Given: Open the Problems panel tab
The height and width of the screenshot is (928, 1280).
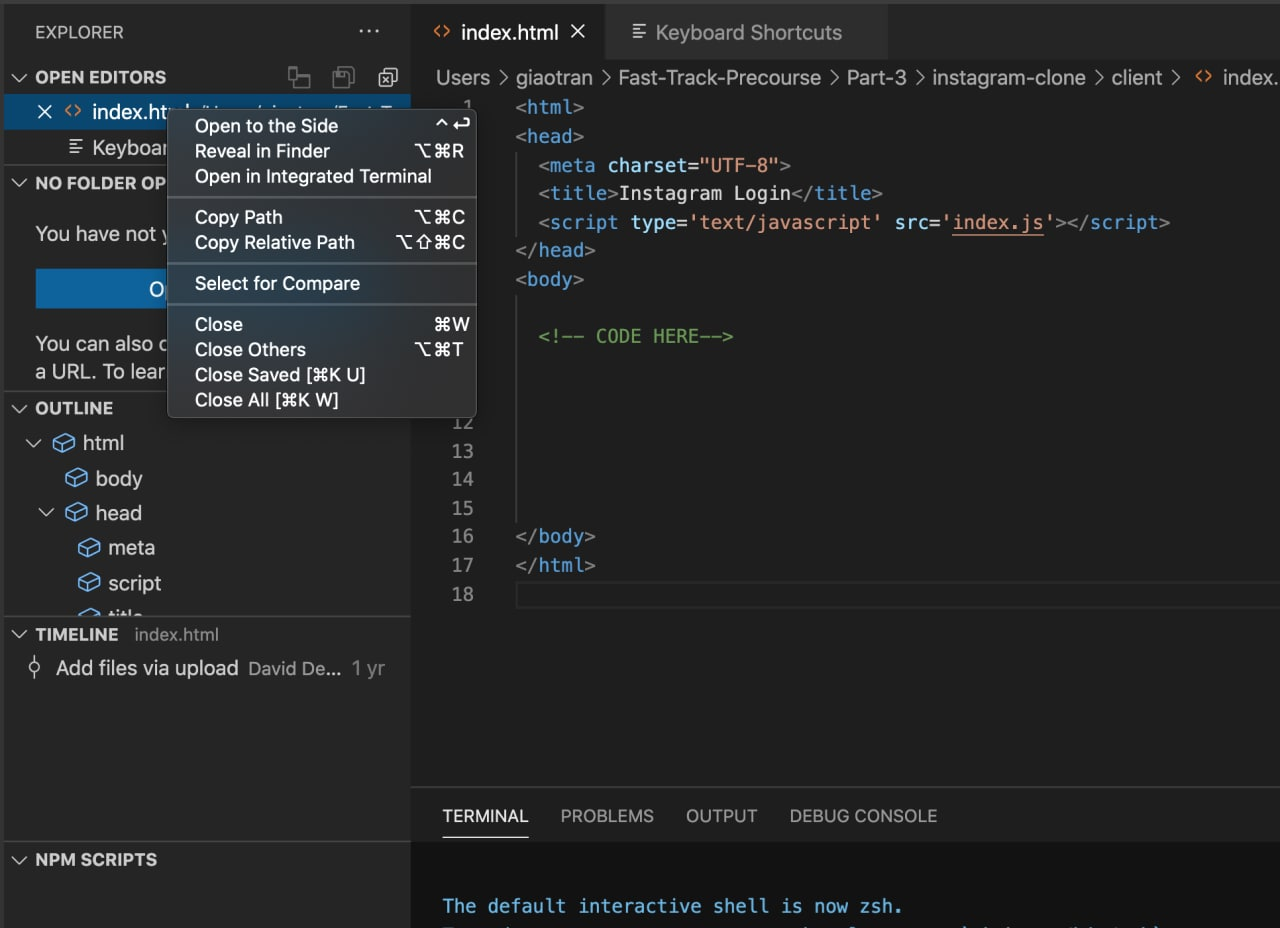Looking at the screenshot, I should click(x=606, y=816).
